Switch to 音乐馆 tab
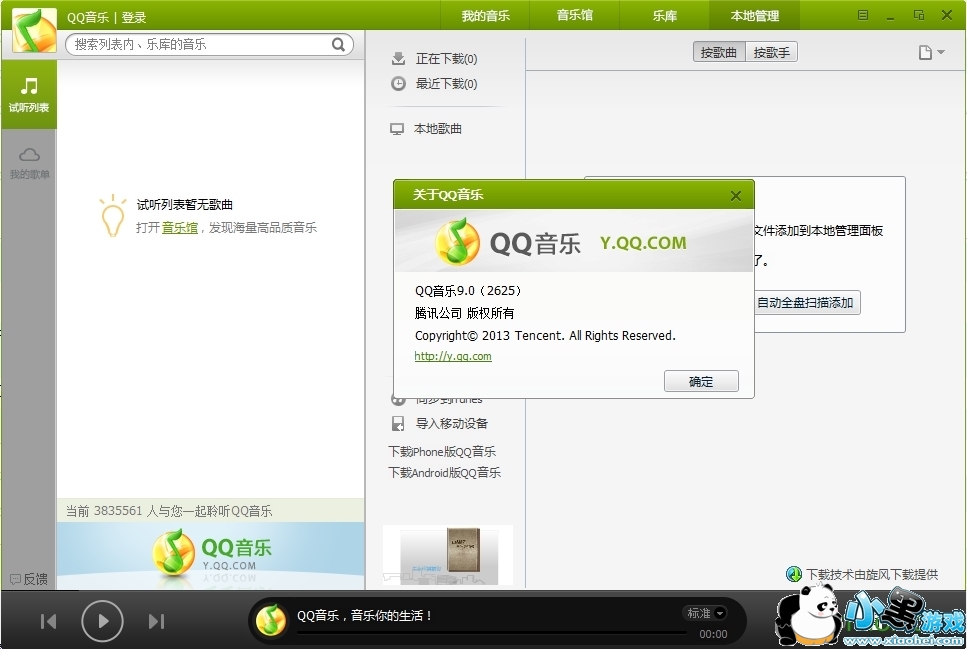This screenshot has width=967, height=649. (x=575, y=15)
